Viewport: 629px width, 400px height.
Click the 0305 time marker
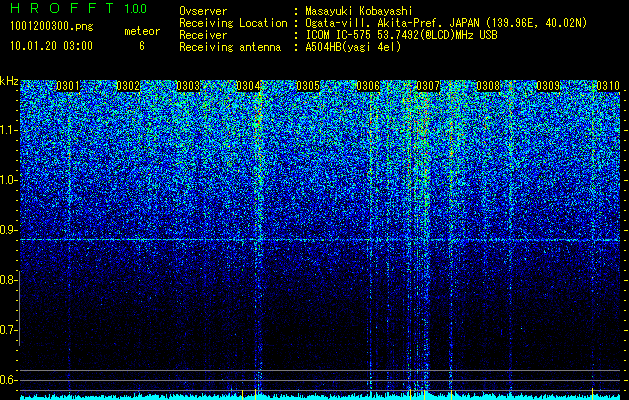[308, 86]
